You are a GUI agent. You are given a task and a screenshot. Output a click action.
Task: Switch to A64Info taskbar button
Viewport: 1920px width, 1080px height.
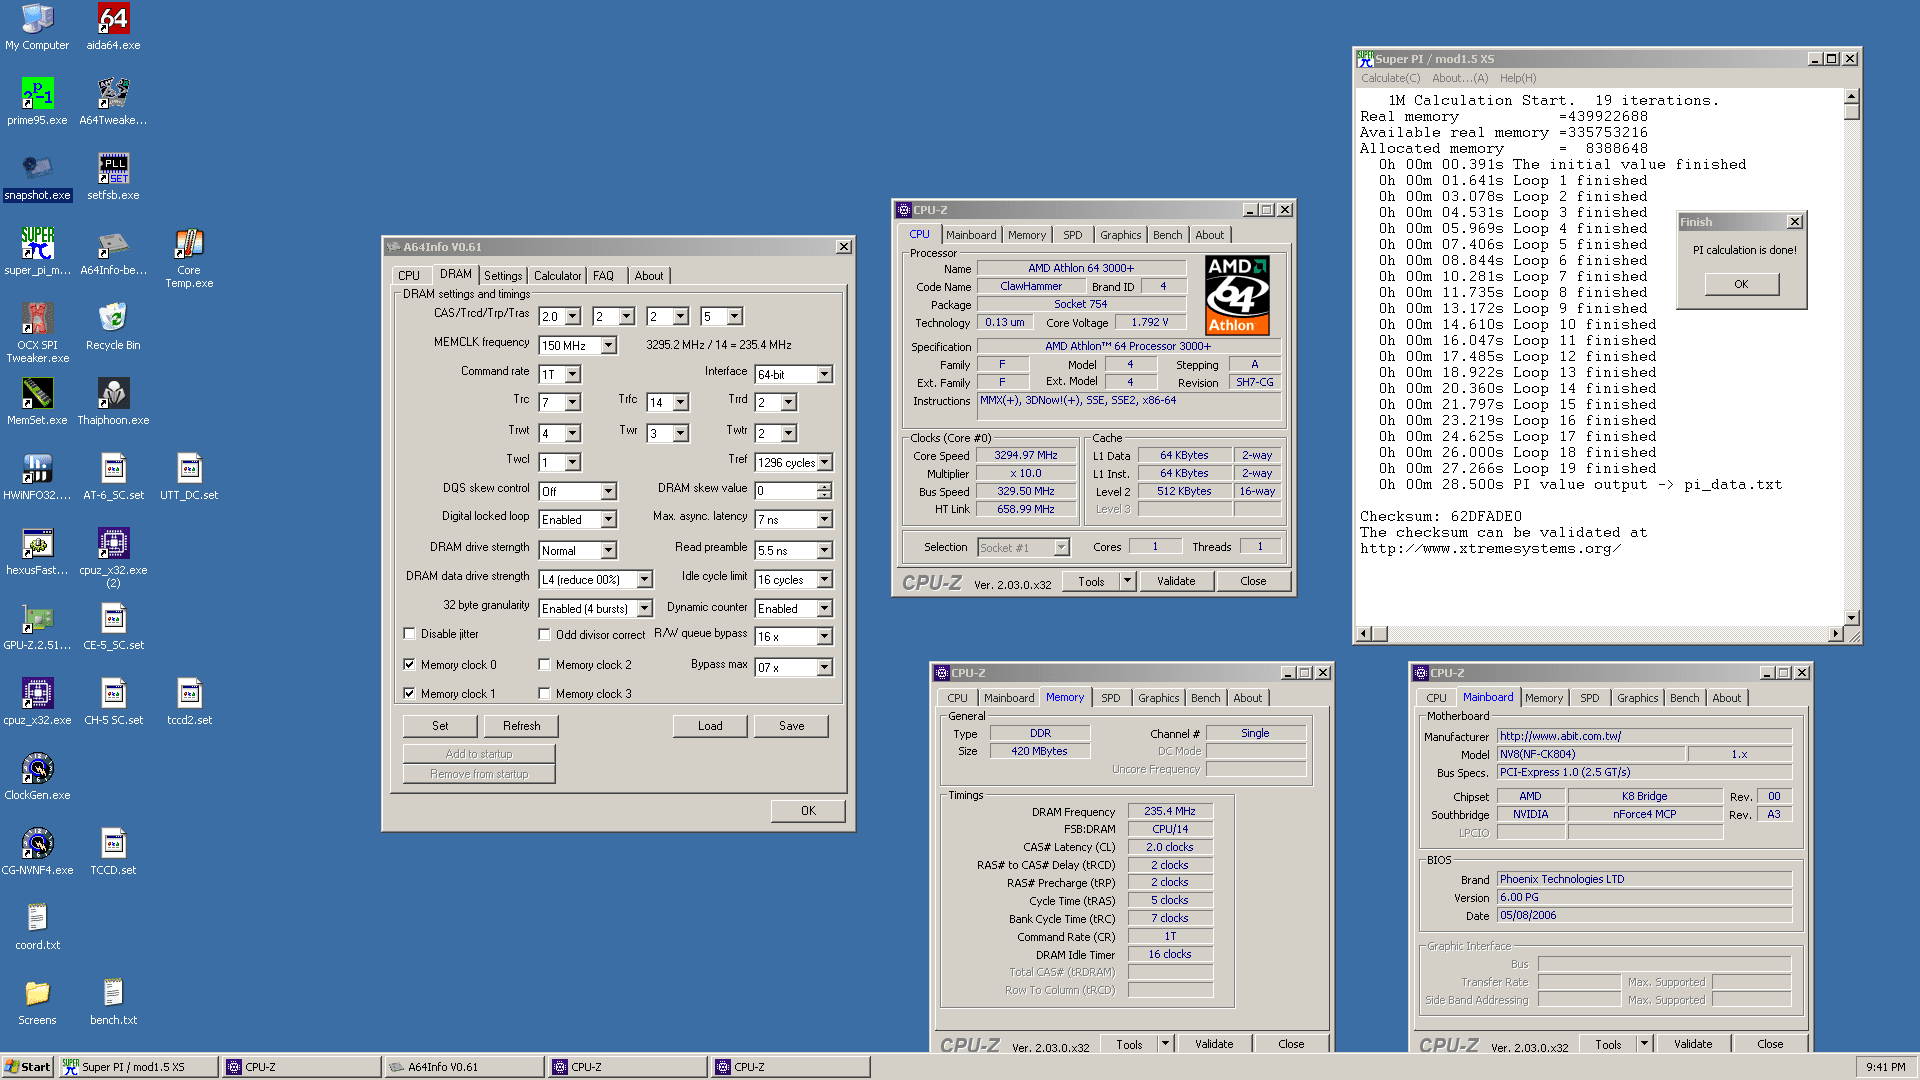(463, 1067)
